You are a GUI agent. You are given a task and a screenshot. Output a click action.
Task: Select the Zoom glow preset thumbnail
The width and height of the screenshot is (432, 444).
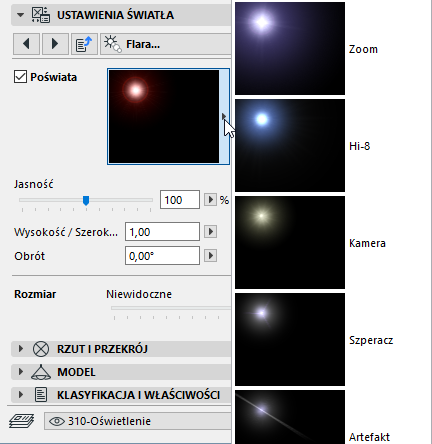tap(290, 48)
